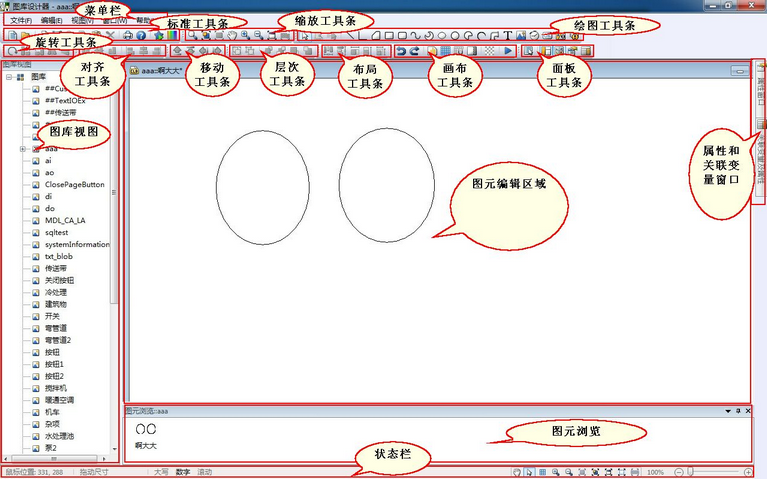
Task: Select ClosePageButton in the library tree
Action: tap(74, 185)
